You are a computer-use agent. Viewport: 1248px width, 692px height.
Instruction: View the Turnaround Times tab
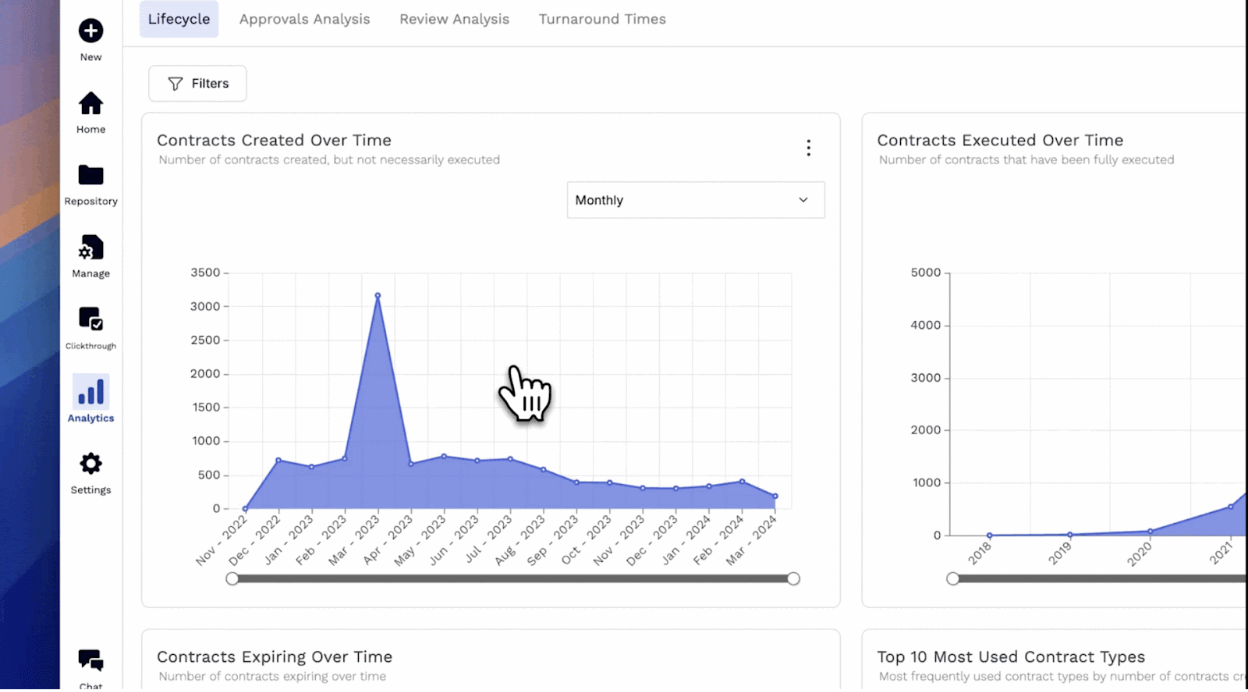602,19
